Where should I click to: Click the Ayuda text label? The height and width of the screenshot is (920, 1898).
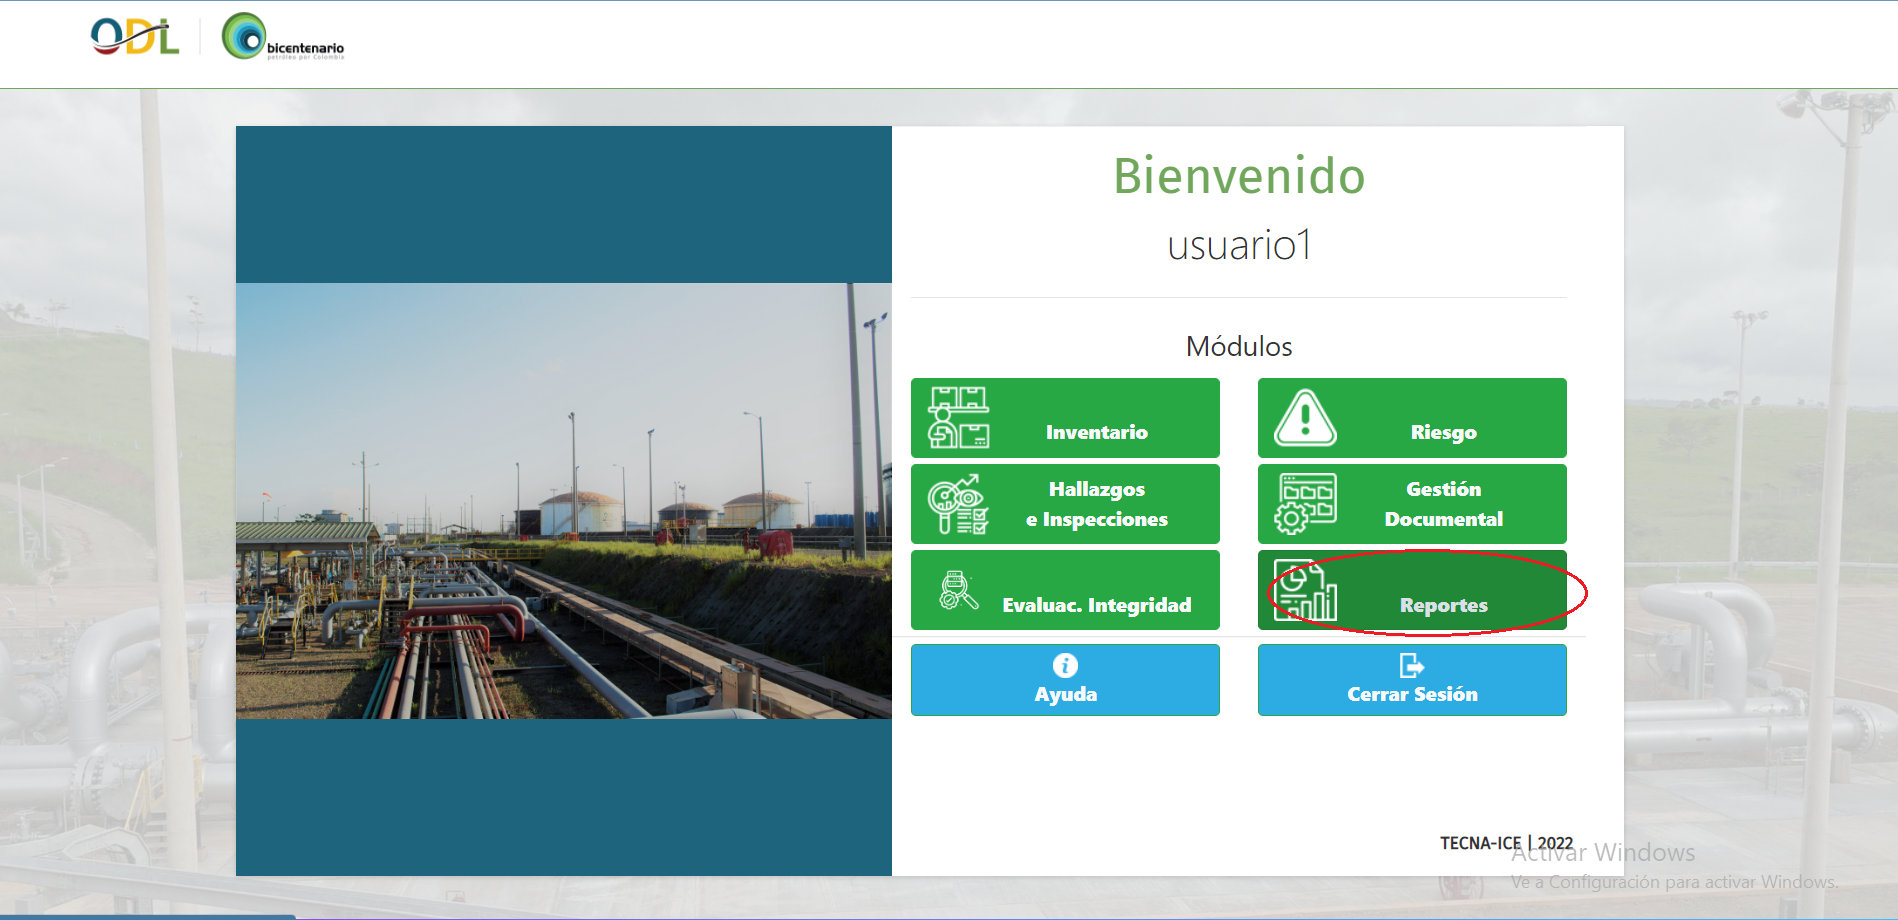click(x=1065, y=694)
